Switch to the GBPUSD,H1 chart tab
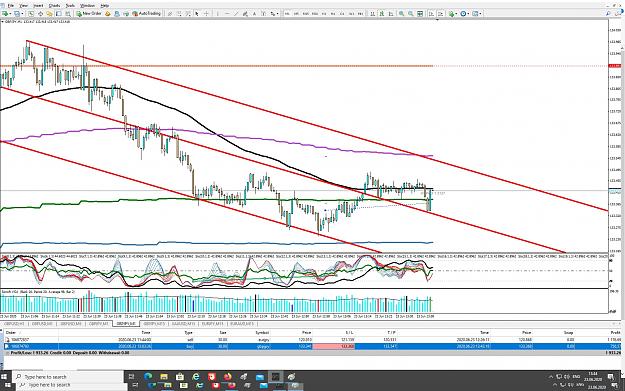 pos(14,324)
